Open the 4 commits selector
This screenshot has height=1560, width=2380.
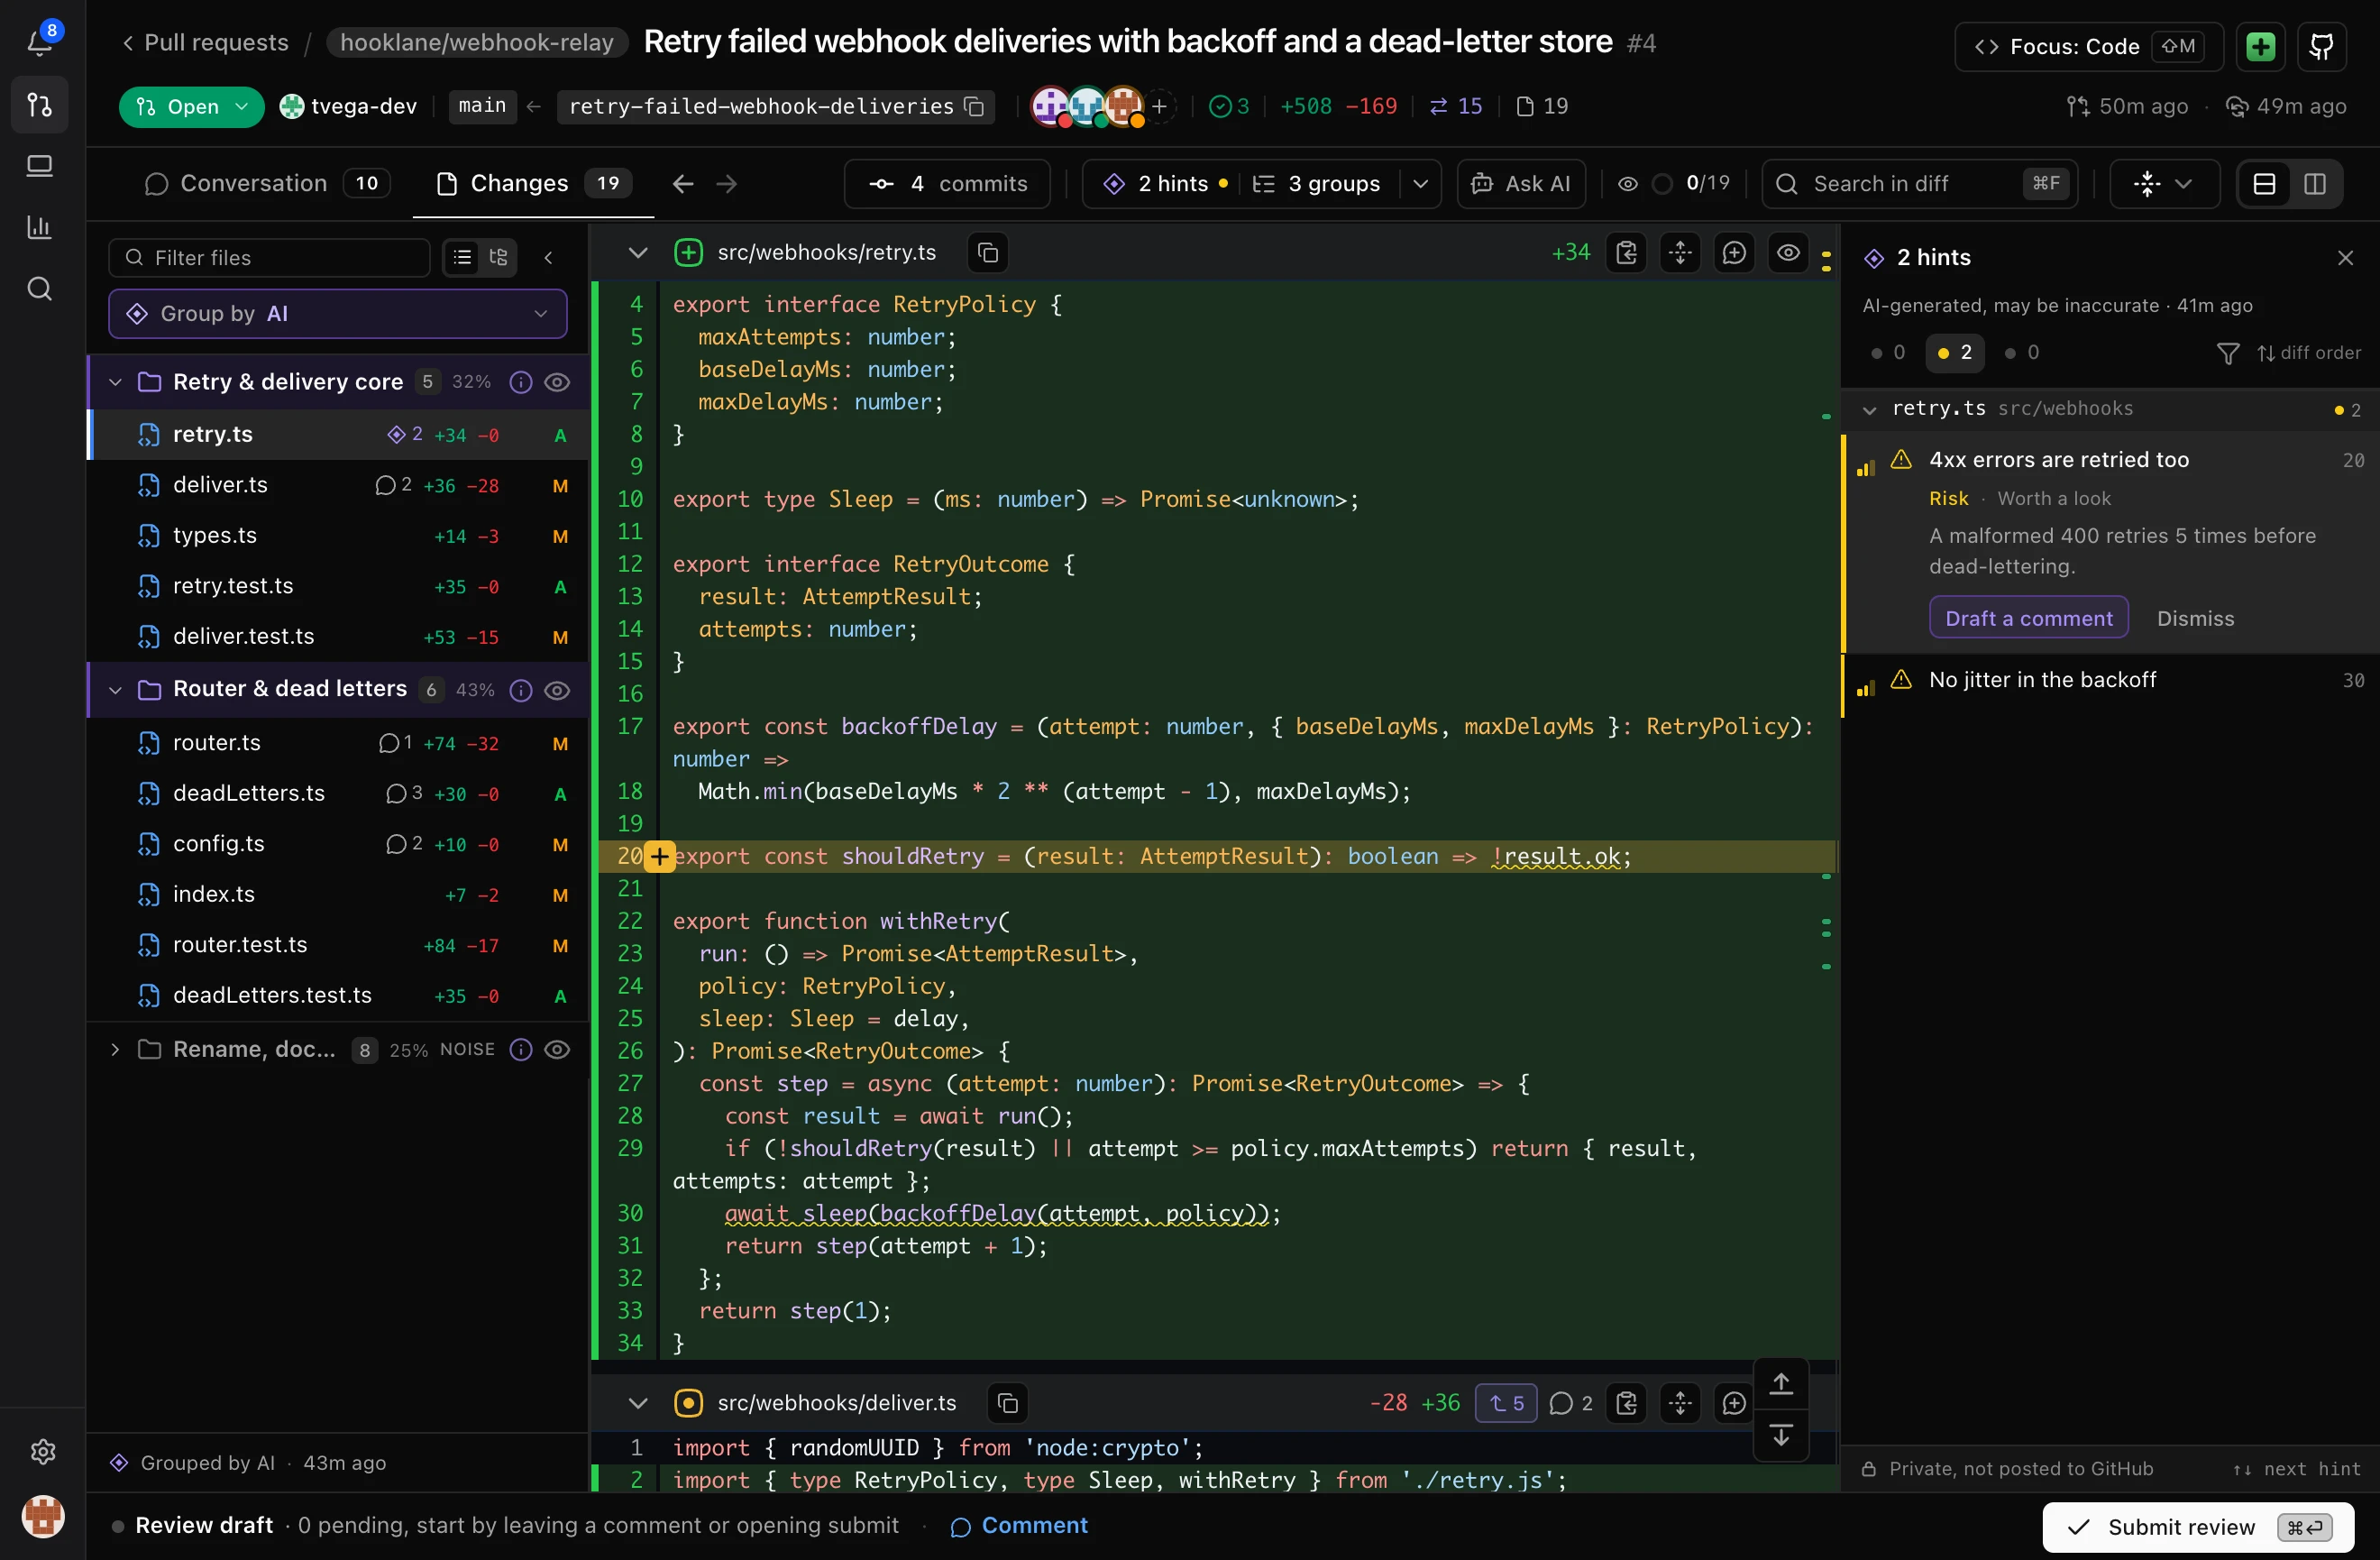(947, 184)
